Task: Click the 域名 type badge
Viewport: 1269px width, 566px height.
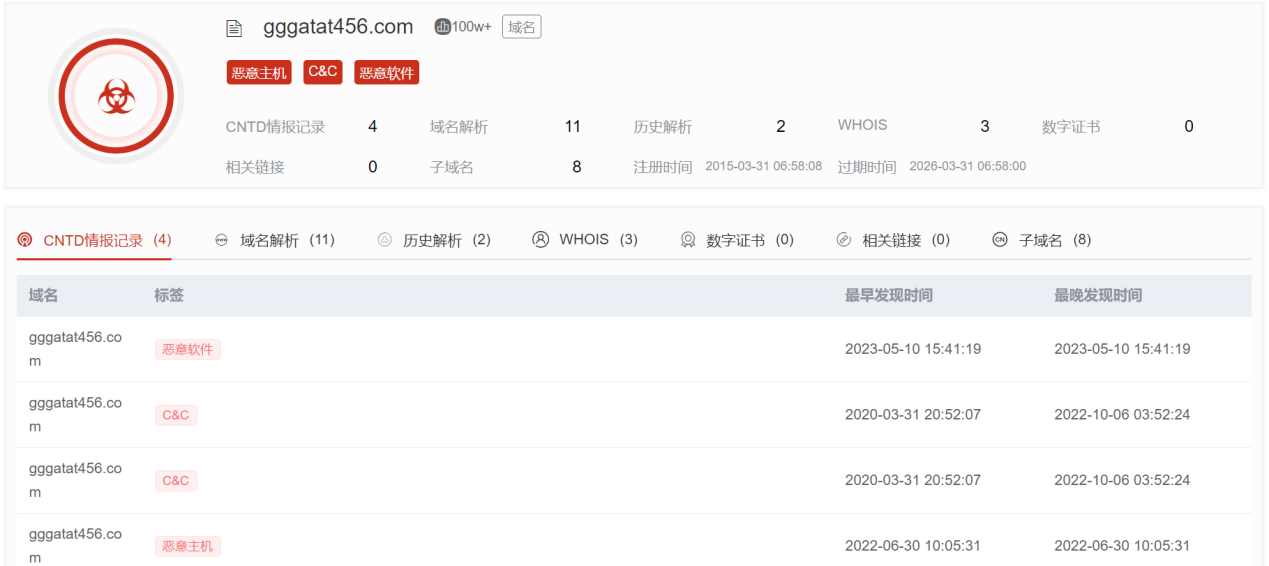Action: [521, 27]
